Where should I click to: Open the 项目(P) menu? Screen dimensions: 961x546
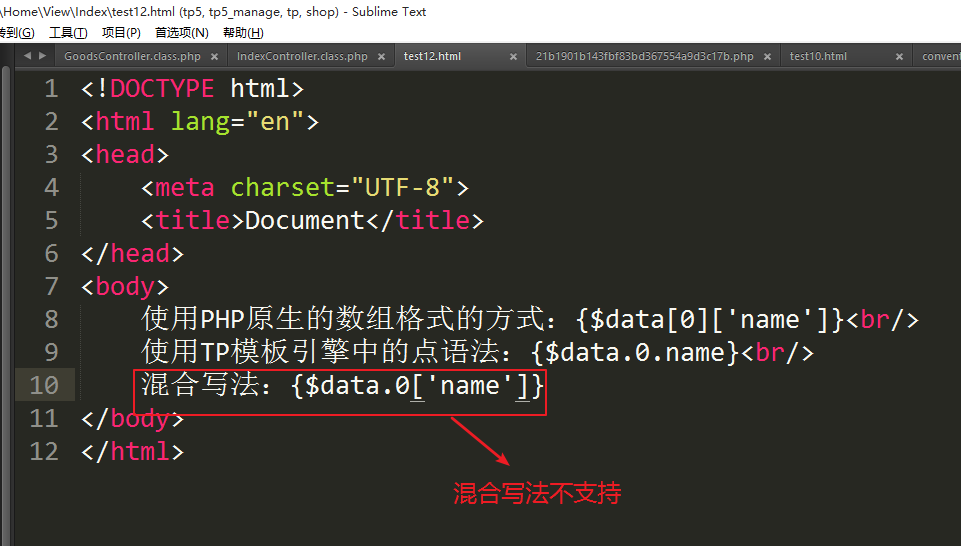click(x=121, y=33)
